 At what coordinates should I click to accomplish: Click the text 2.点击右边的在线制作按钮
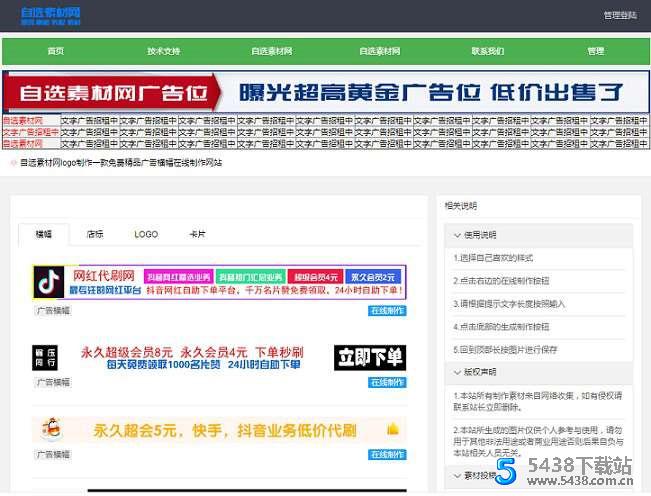pos(501,281)
